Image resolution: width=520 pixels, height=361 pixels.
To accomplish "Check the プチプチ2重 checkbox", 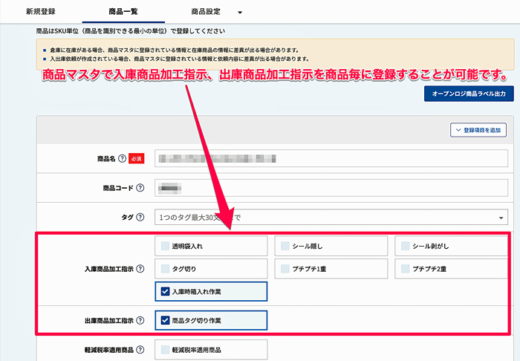I will pos(405,269).
